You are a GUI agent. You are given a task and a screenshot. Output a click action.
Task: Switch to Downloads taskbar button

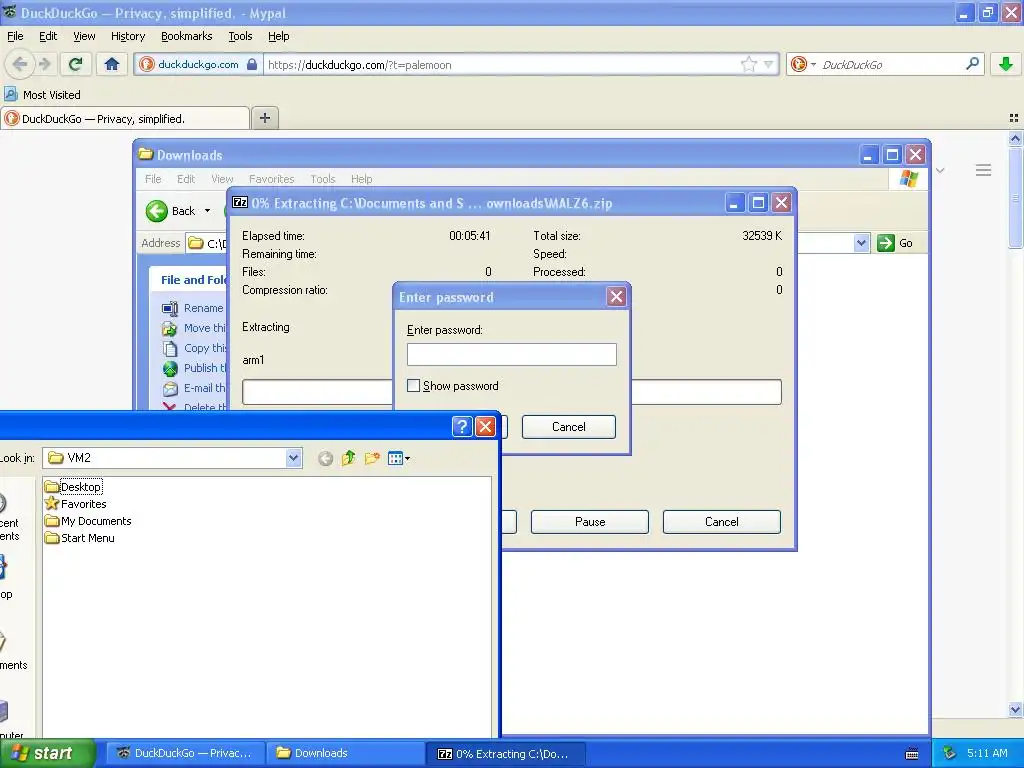point(345,753)
